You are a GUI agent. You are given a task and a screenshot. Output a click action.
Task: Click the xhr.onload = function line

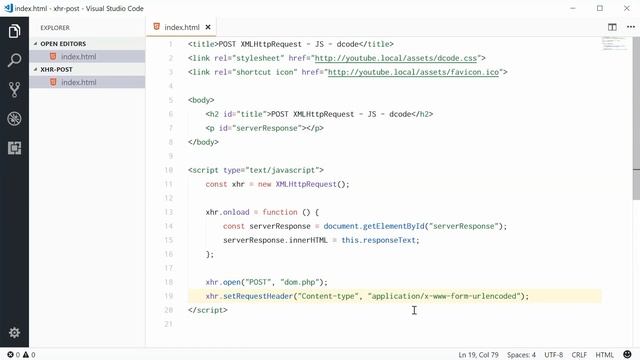(x=262, y=212)
